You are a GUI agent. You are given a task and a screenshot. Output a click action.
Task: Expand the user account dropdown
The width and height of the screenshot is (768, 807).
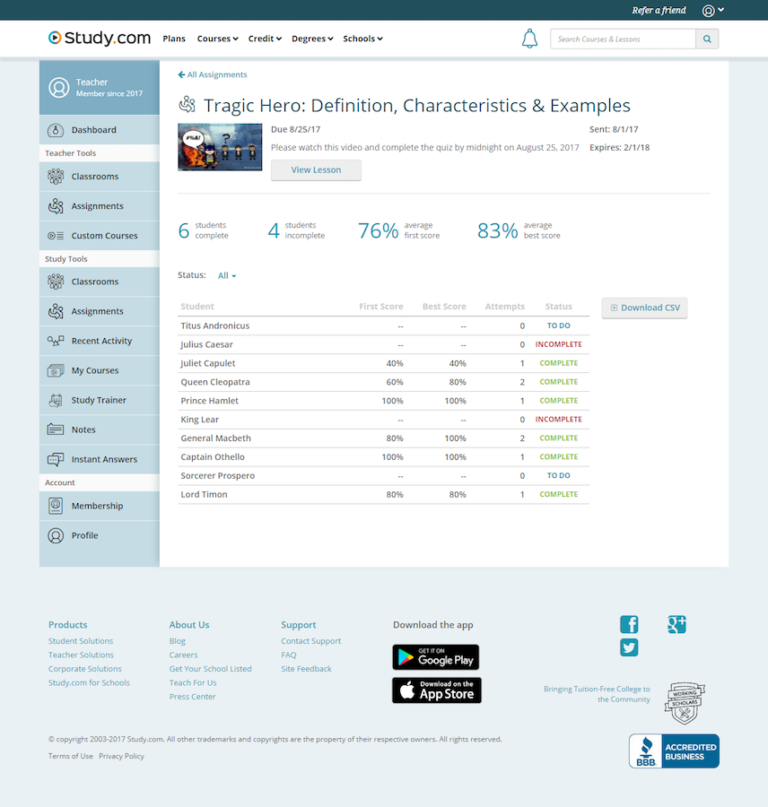712,10
